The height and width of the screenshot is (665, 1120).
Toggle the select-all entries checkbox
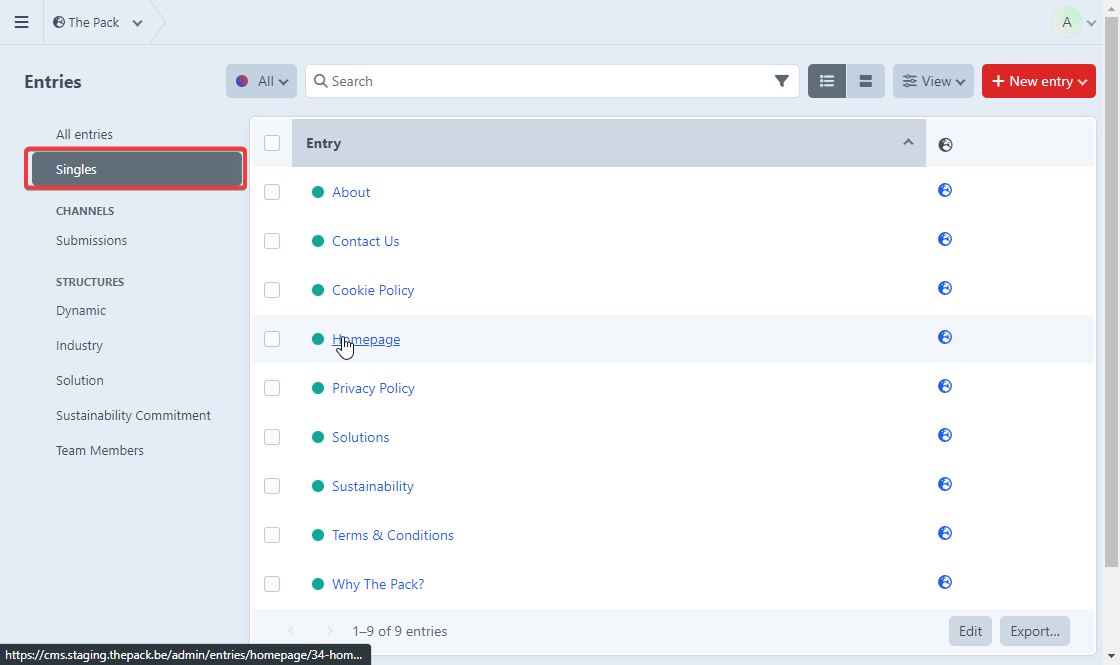click(x=272, y=143)
